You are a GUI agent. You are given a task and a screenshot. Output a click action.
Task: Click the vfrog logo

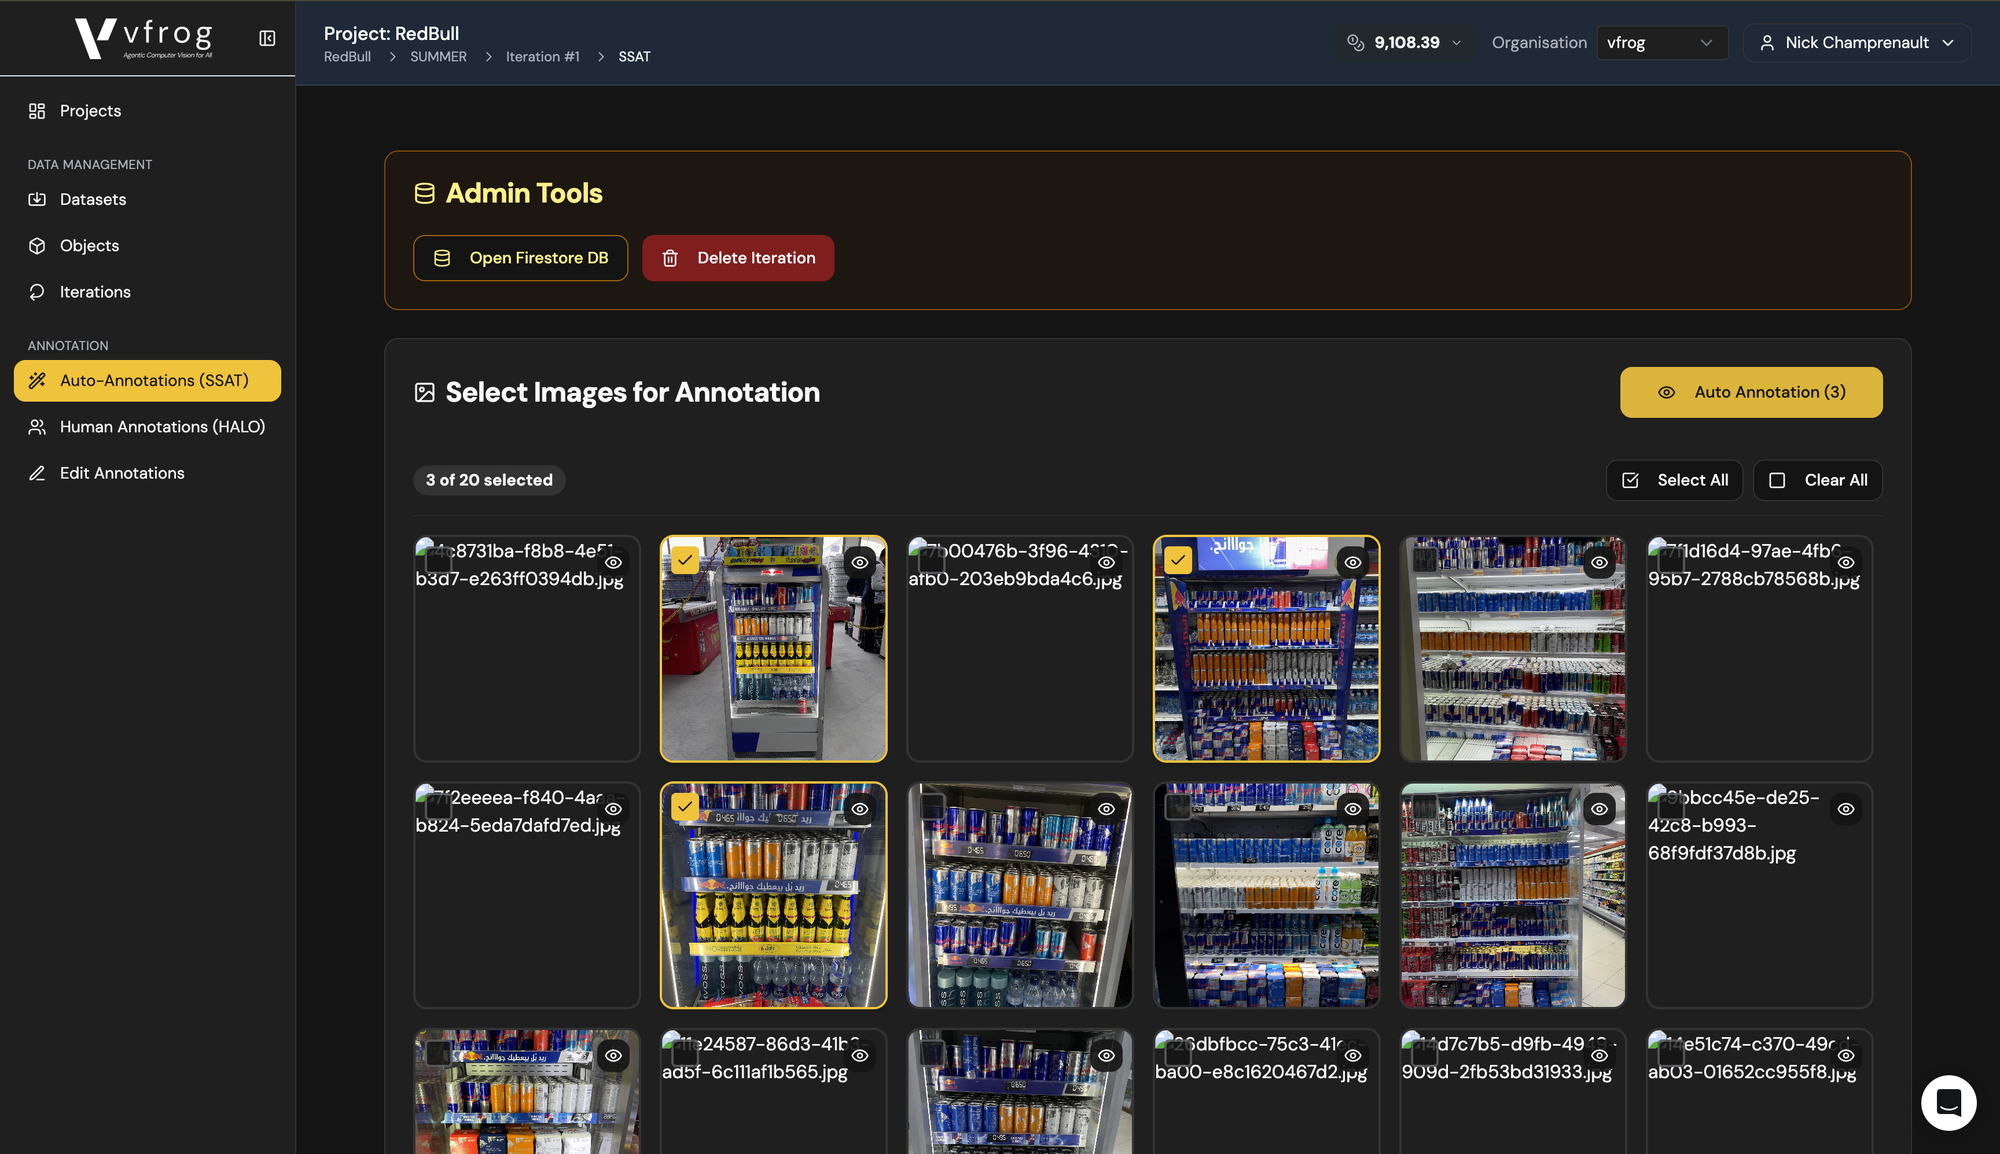[144, 38]
